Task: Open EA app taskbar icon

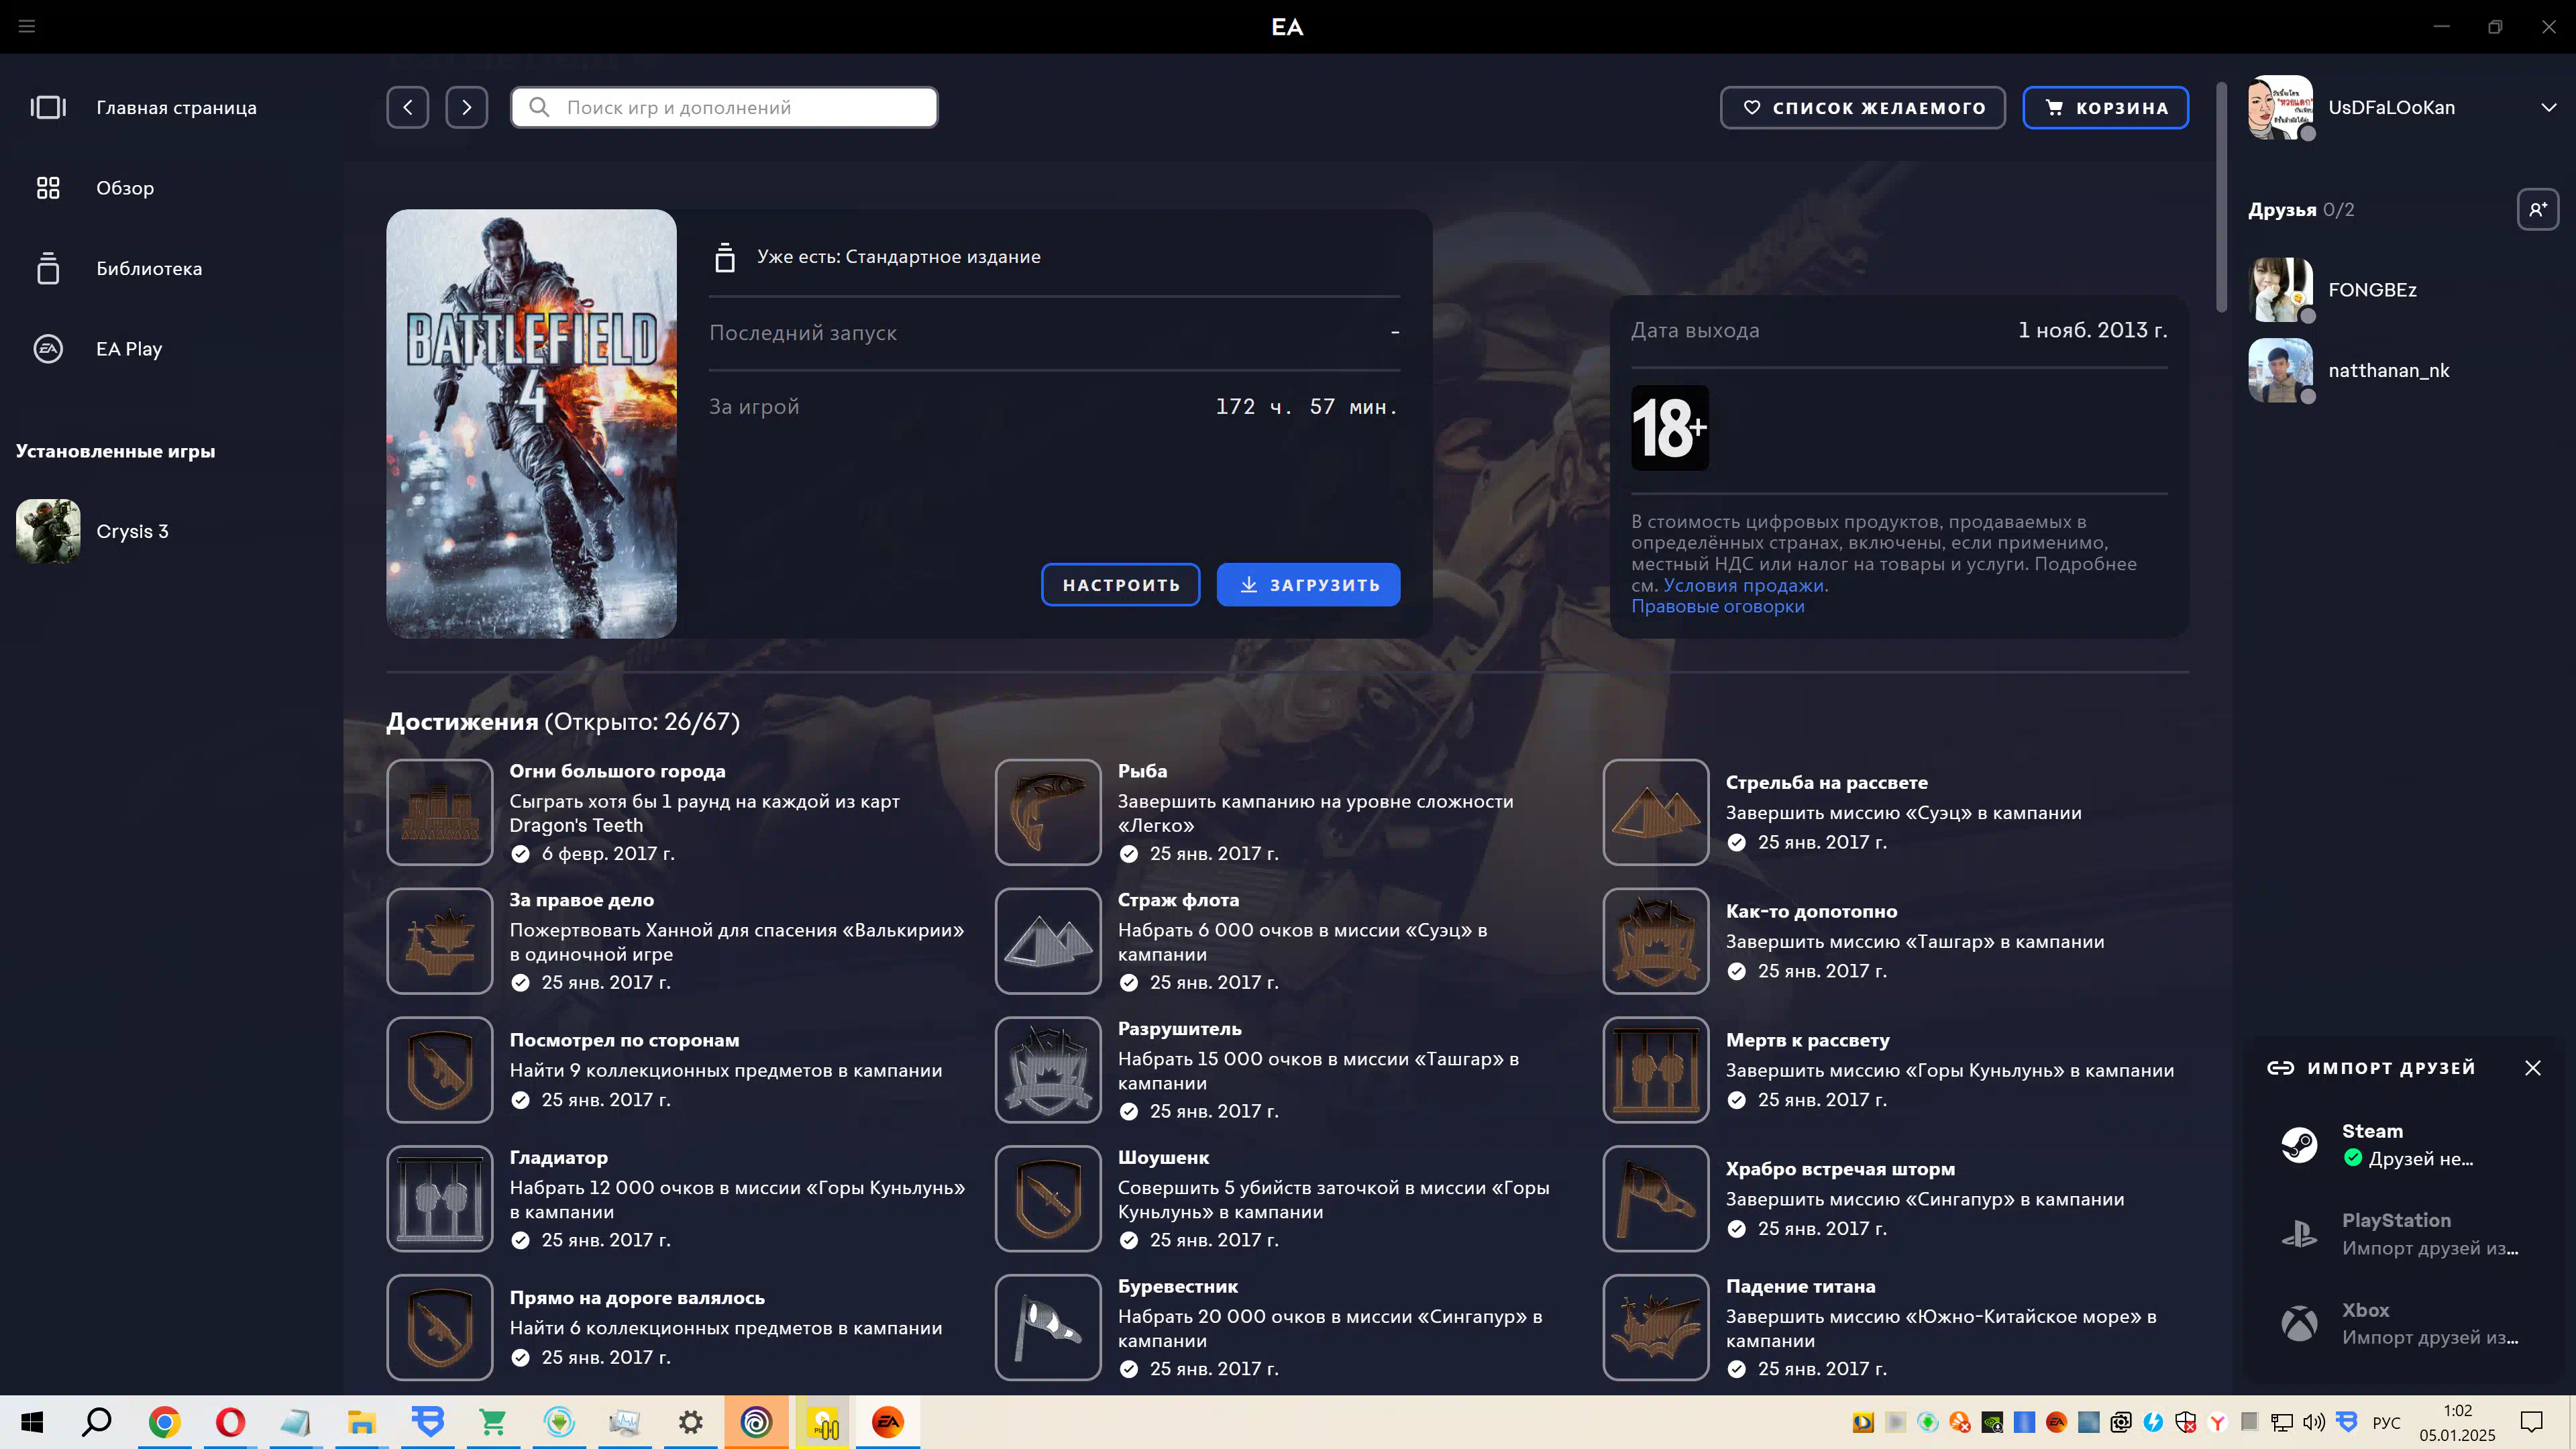Action: tap(887, 1422)
